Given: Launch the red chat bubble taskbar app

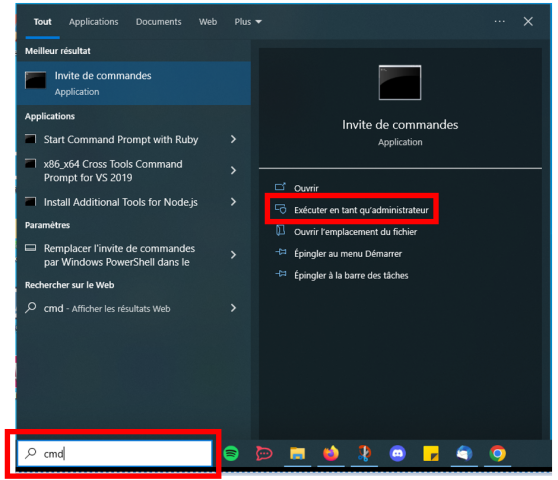Looking at the screenshot, I should click(x=264, y=453).
